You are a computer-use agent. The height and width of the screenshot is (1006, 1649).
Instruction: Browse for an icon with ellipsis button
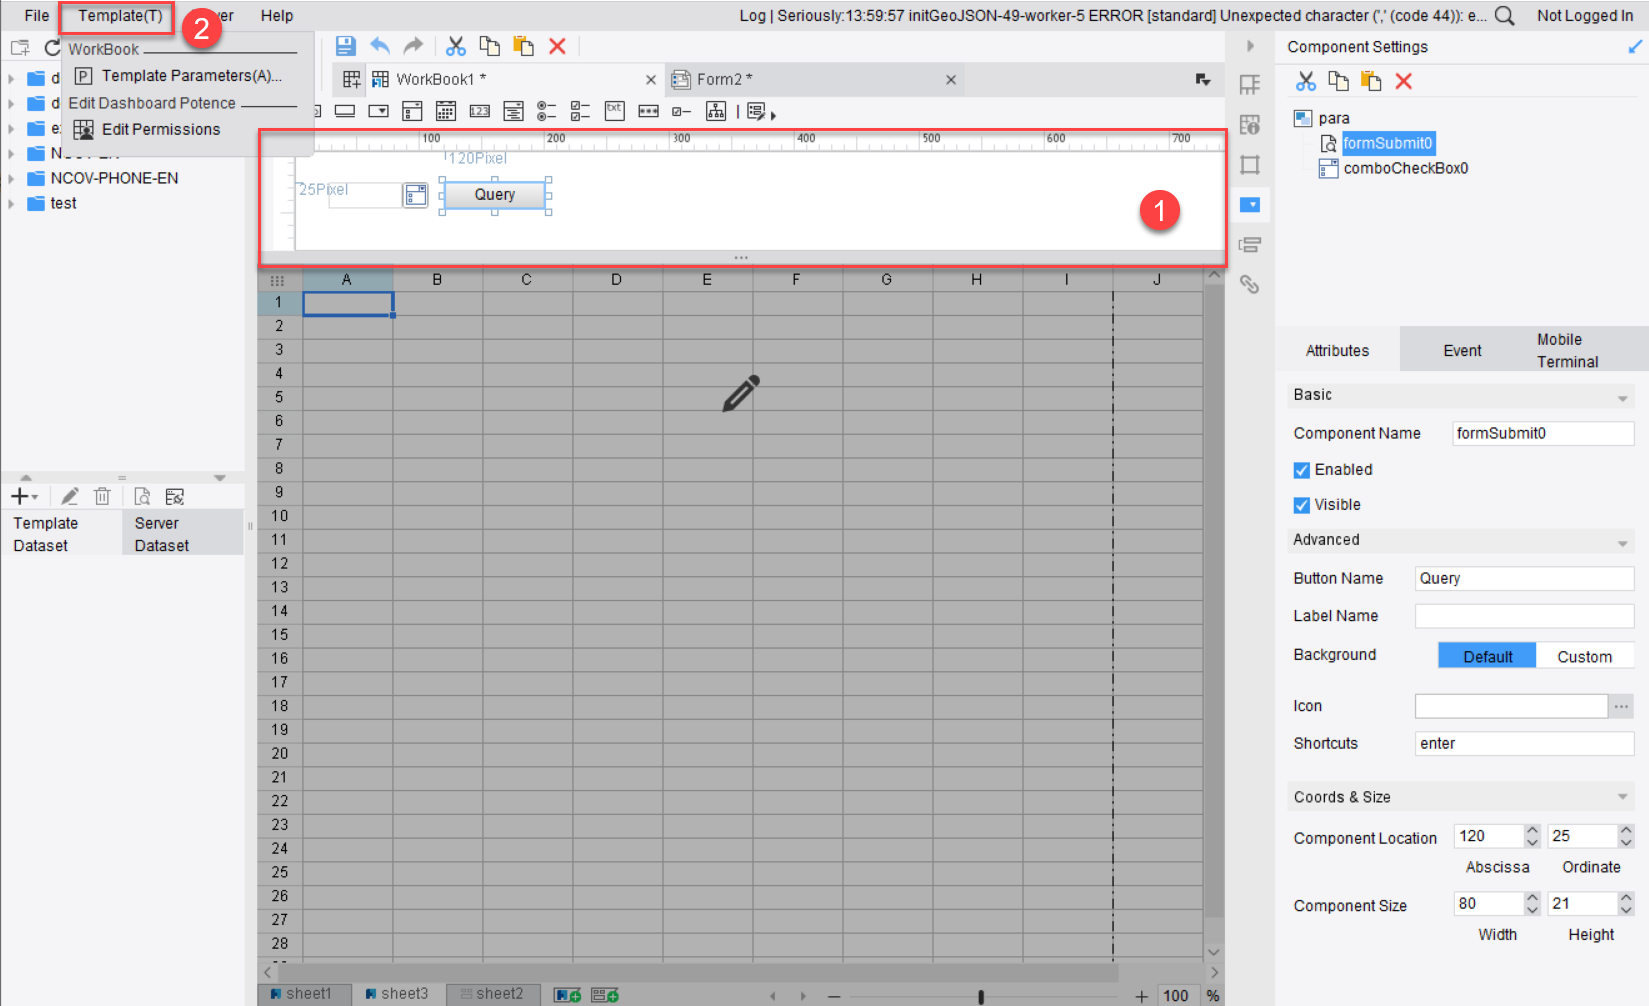pos(1621,706)
